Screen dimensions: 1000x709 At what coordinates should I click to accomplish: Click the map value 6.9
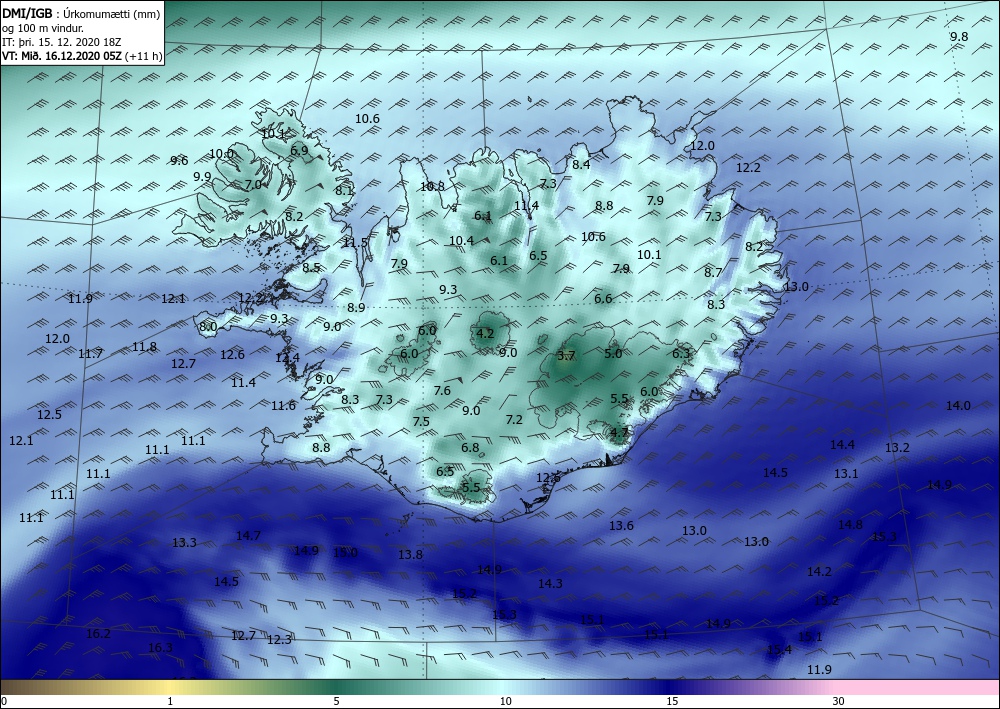(299, 151)
